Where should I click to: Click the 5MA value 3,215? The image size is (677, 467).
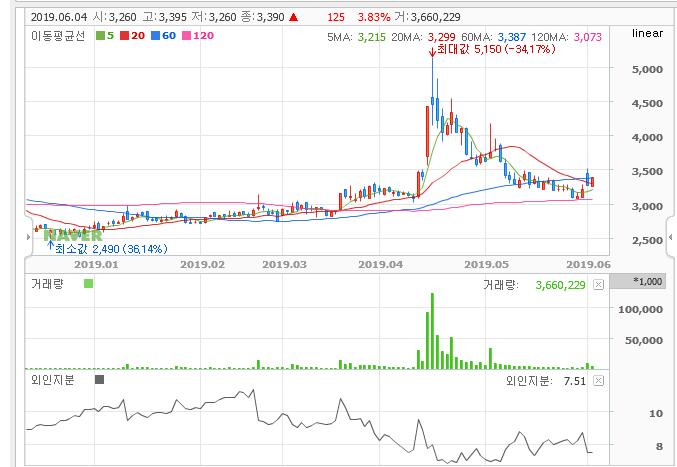pos(372,37)
